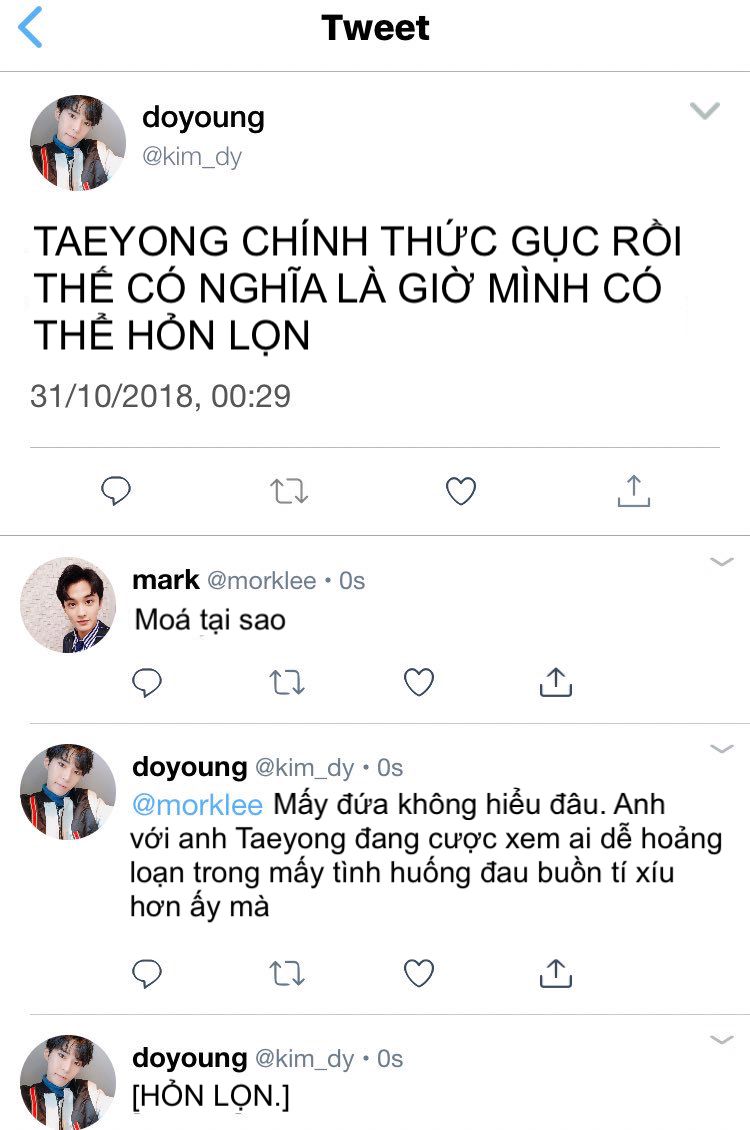Reply to doyoung's @morklee response
Screen dimensions: 750x1130
tap(147, 974)
